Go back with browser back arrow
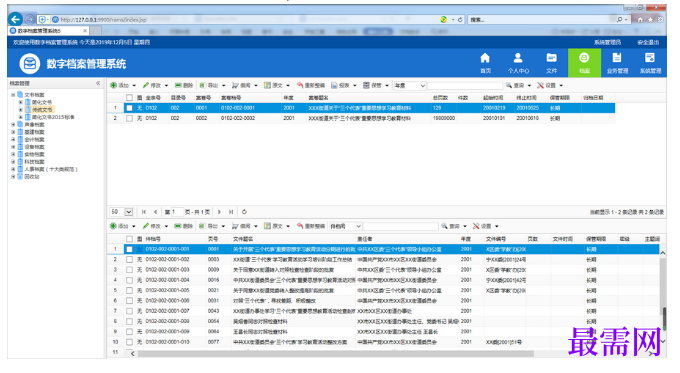The width and height of the screenshot is (680, 373). [x=16, y=19]
